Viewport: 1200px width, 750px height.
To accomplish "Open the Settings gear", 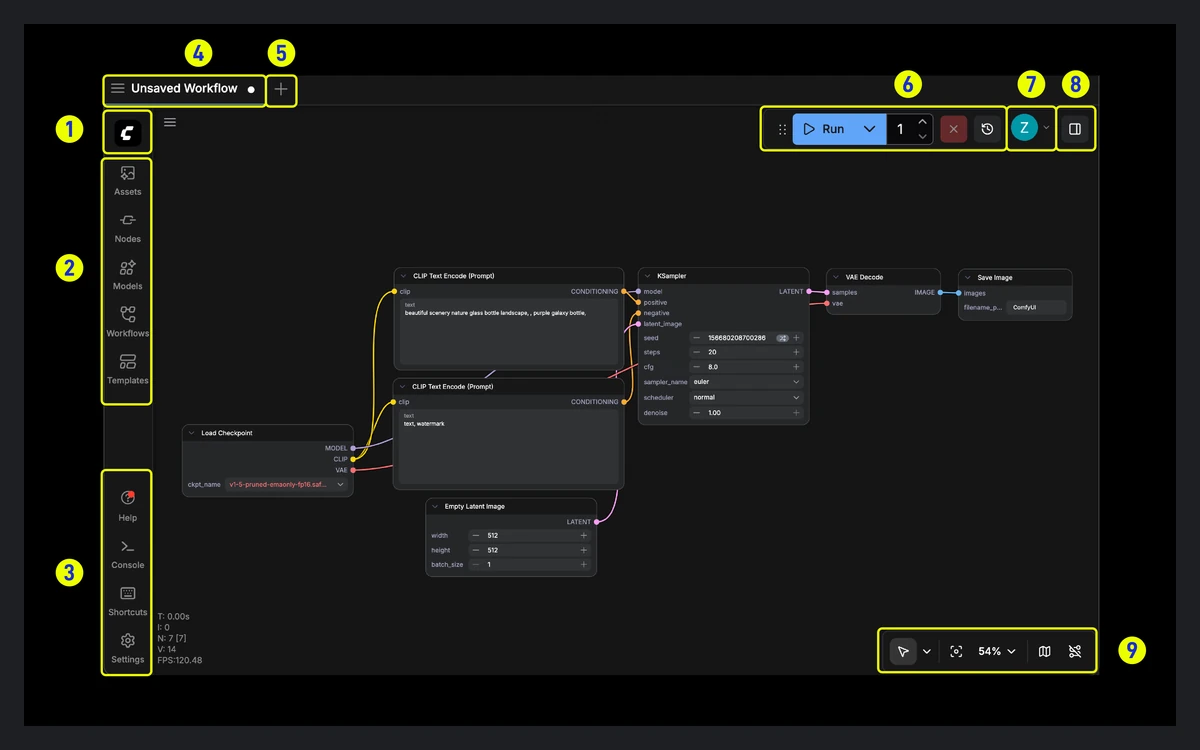I will (128, 647).
